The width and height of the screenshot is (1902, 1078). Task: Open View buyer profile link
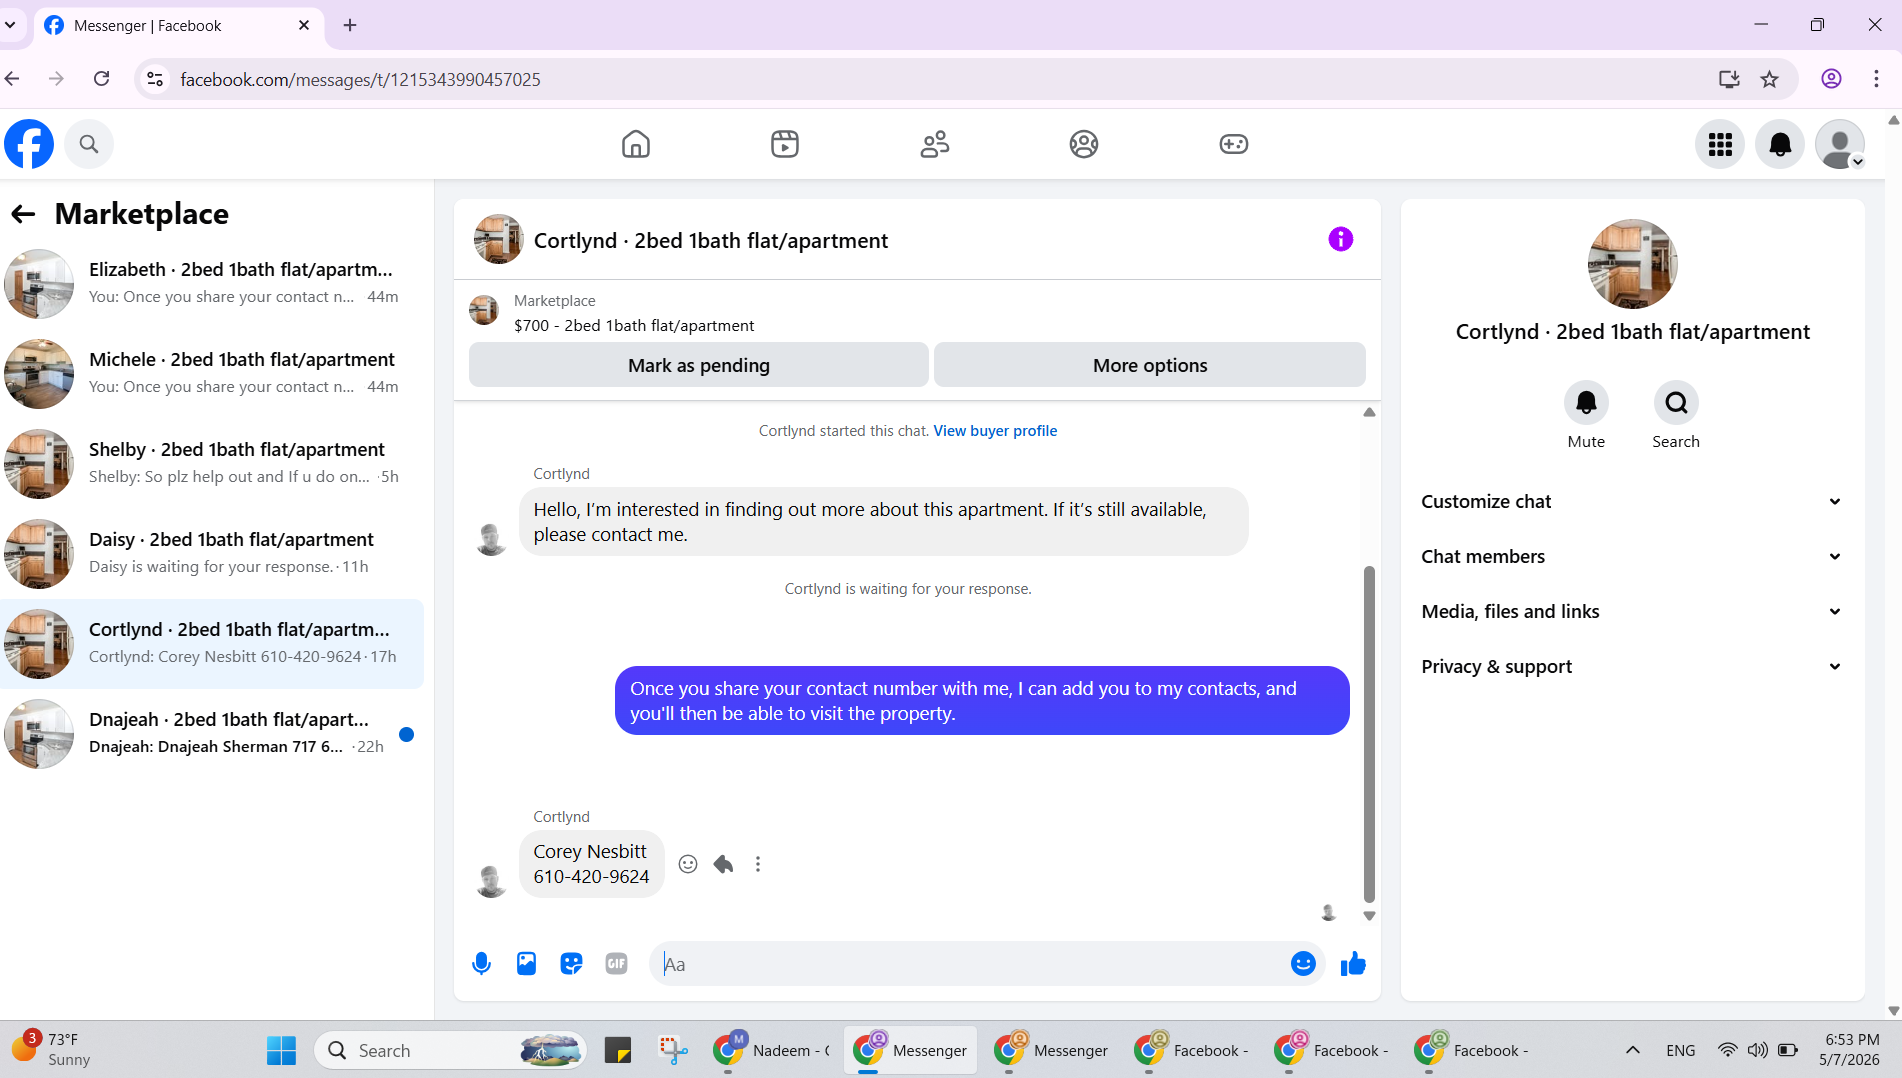995,431
